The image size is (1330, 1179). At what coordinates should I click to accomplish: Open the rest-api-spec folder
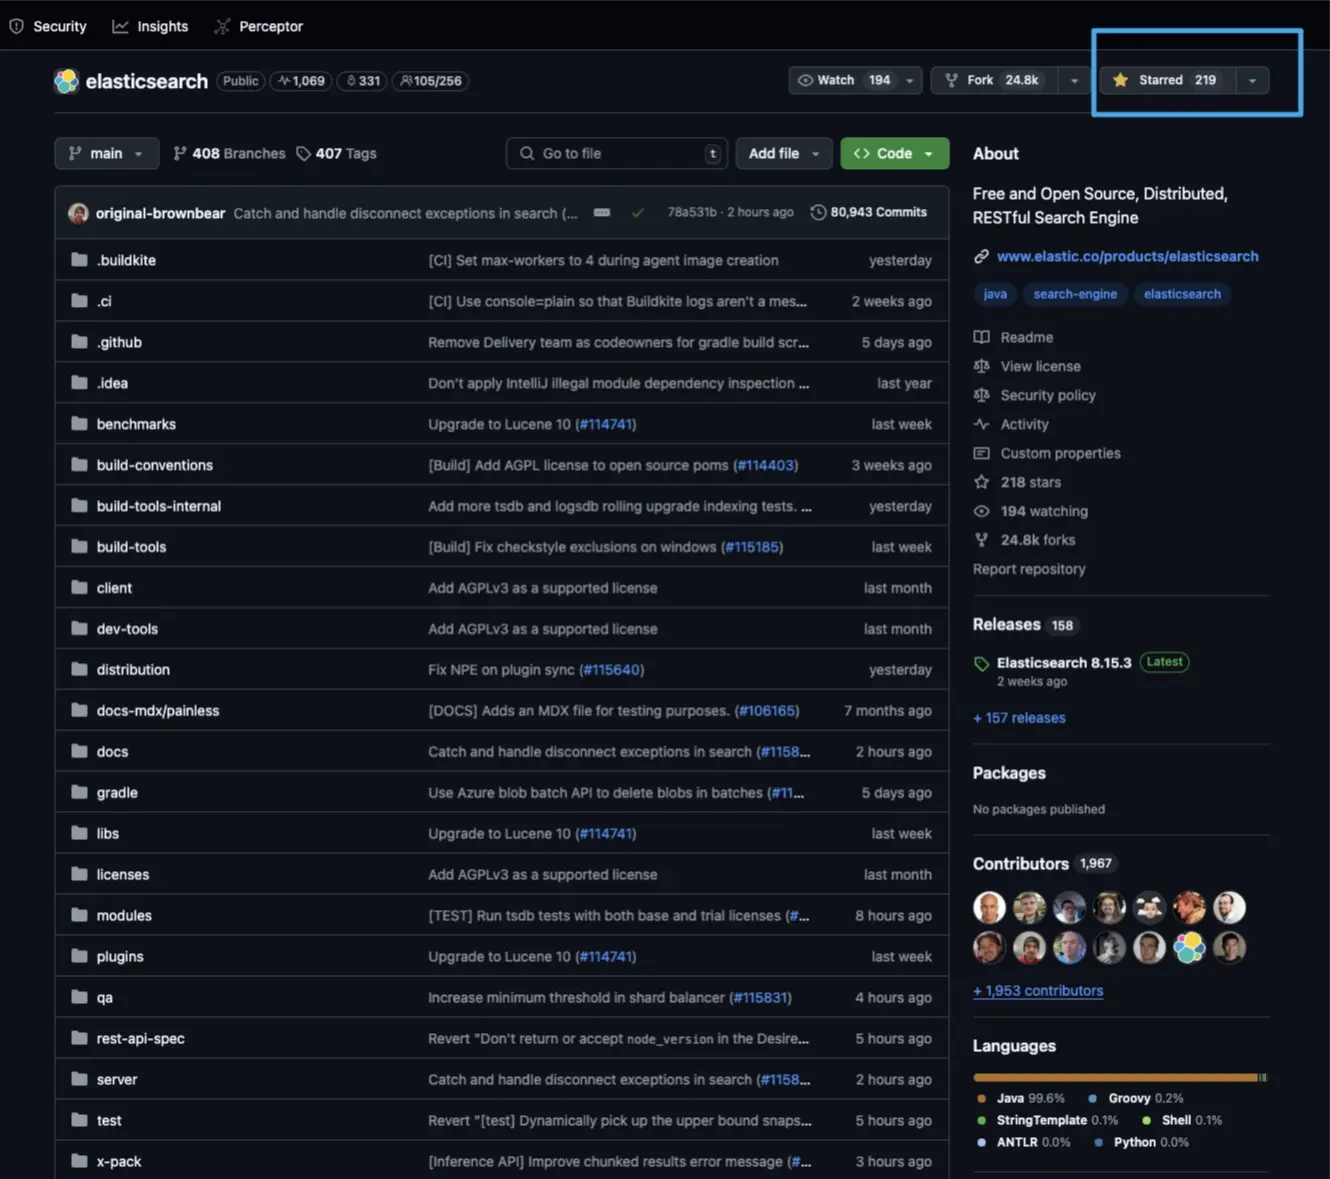tap(141, 1038)
